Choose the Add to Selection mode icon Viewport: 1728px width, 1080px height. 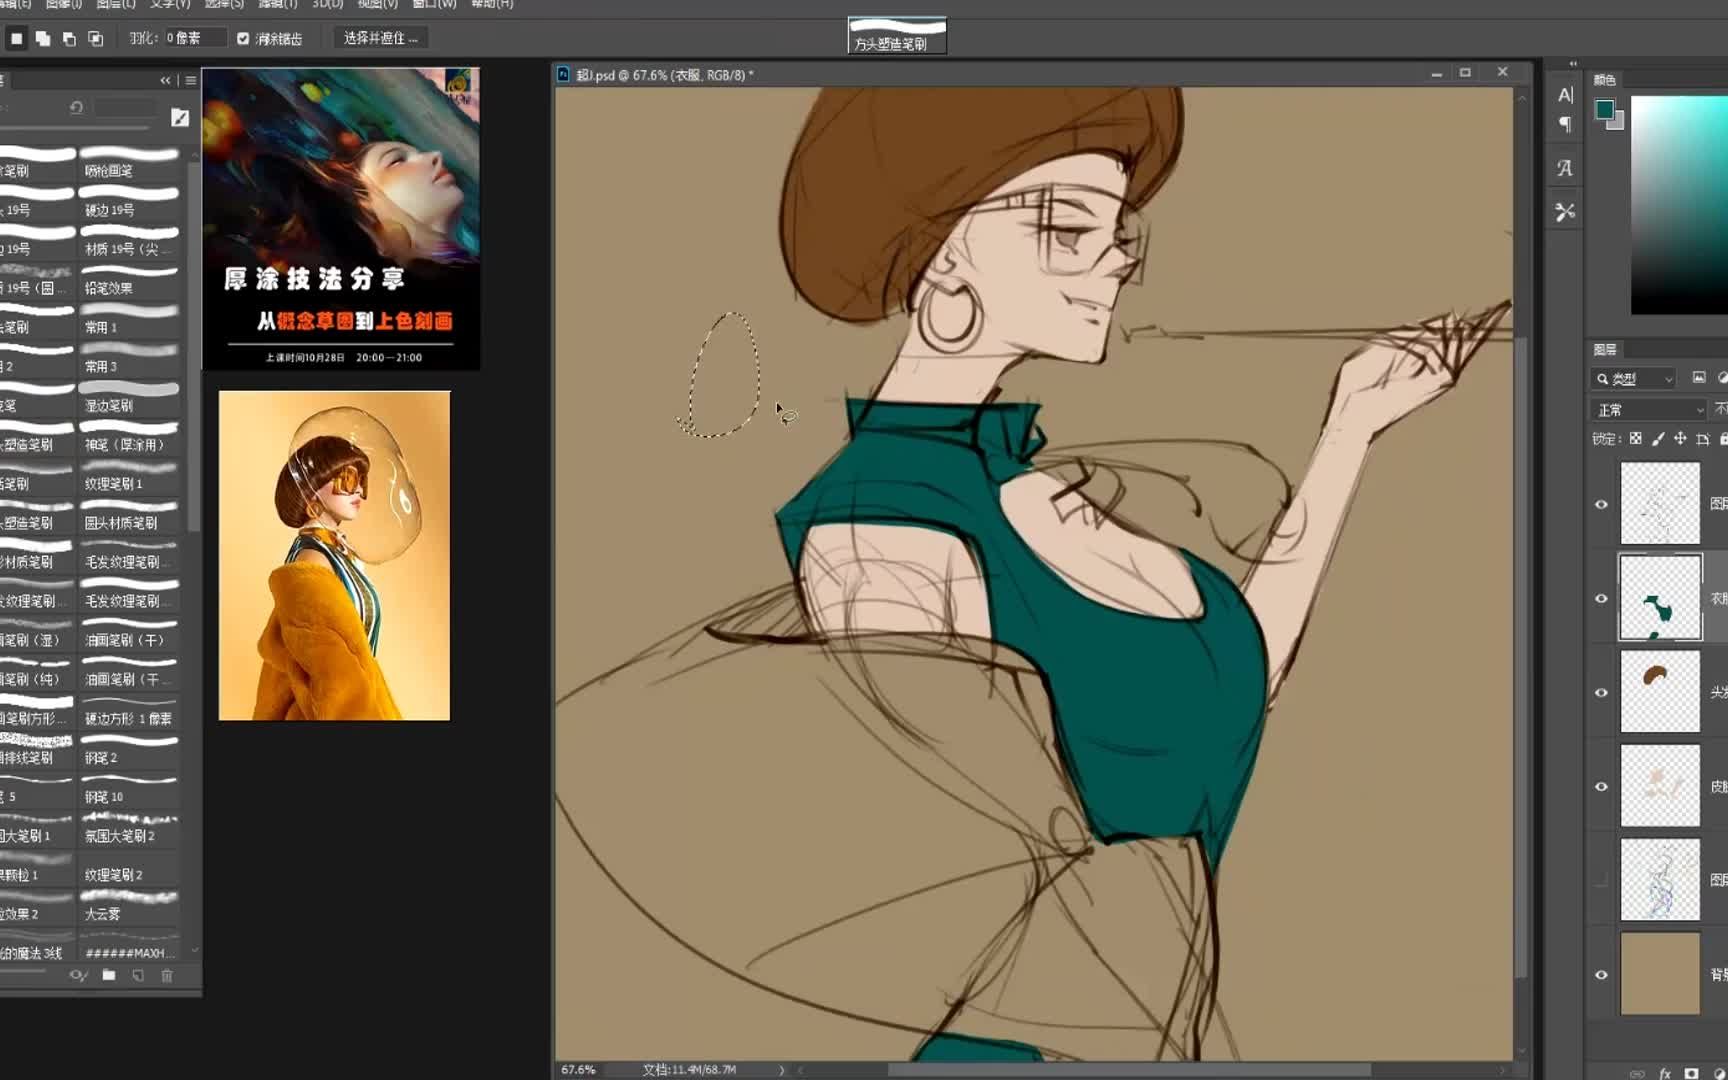tap(43, 38)
